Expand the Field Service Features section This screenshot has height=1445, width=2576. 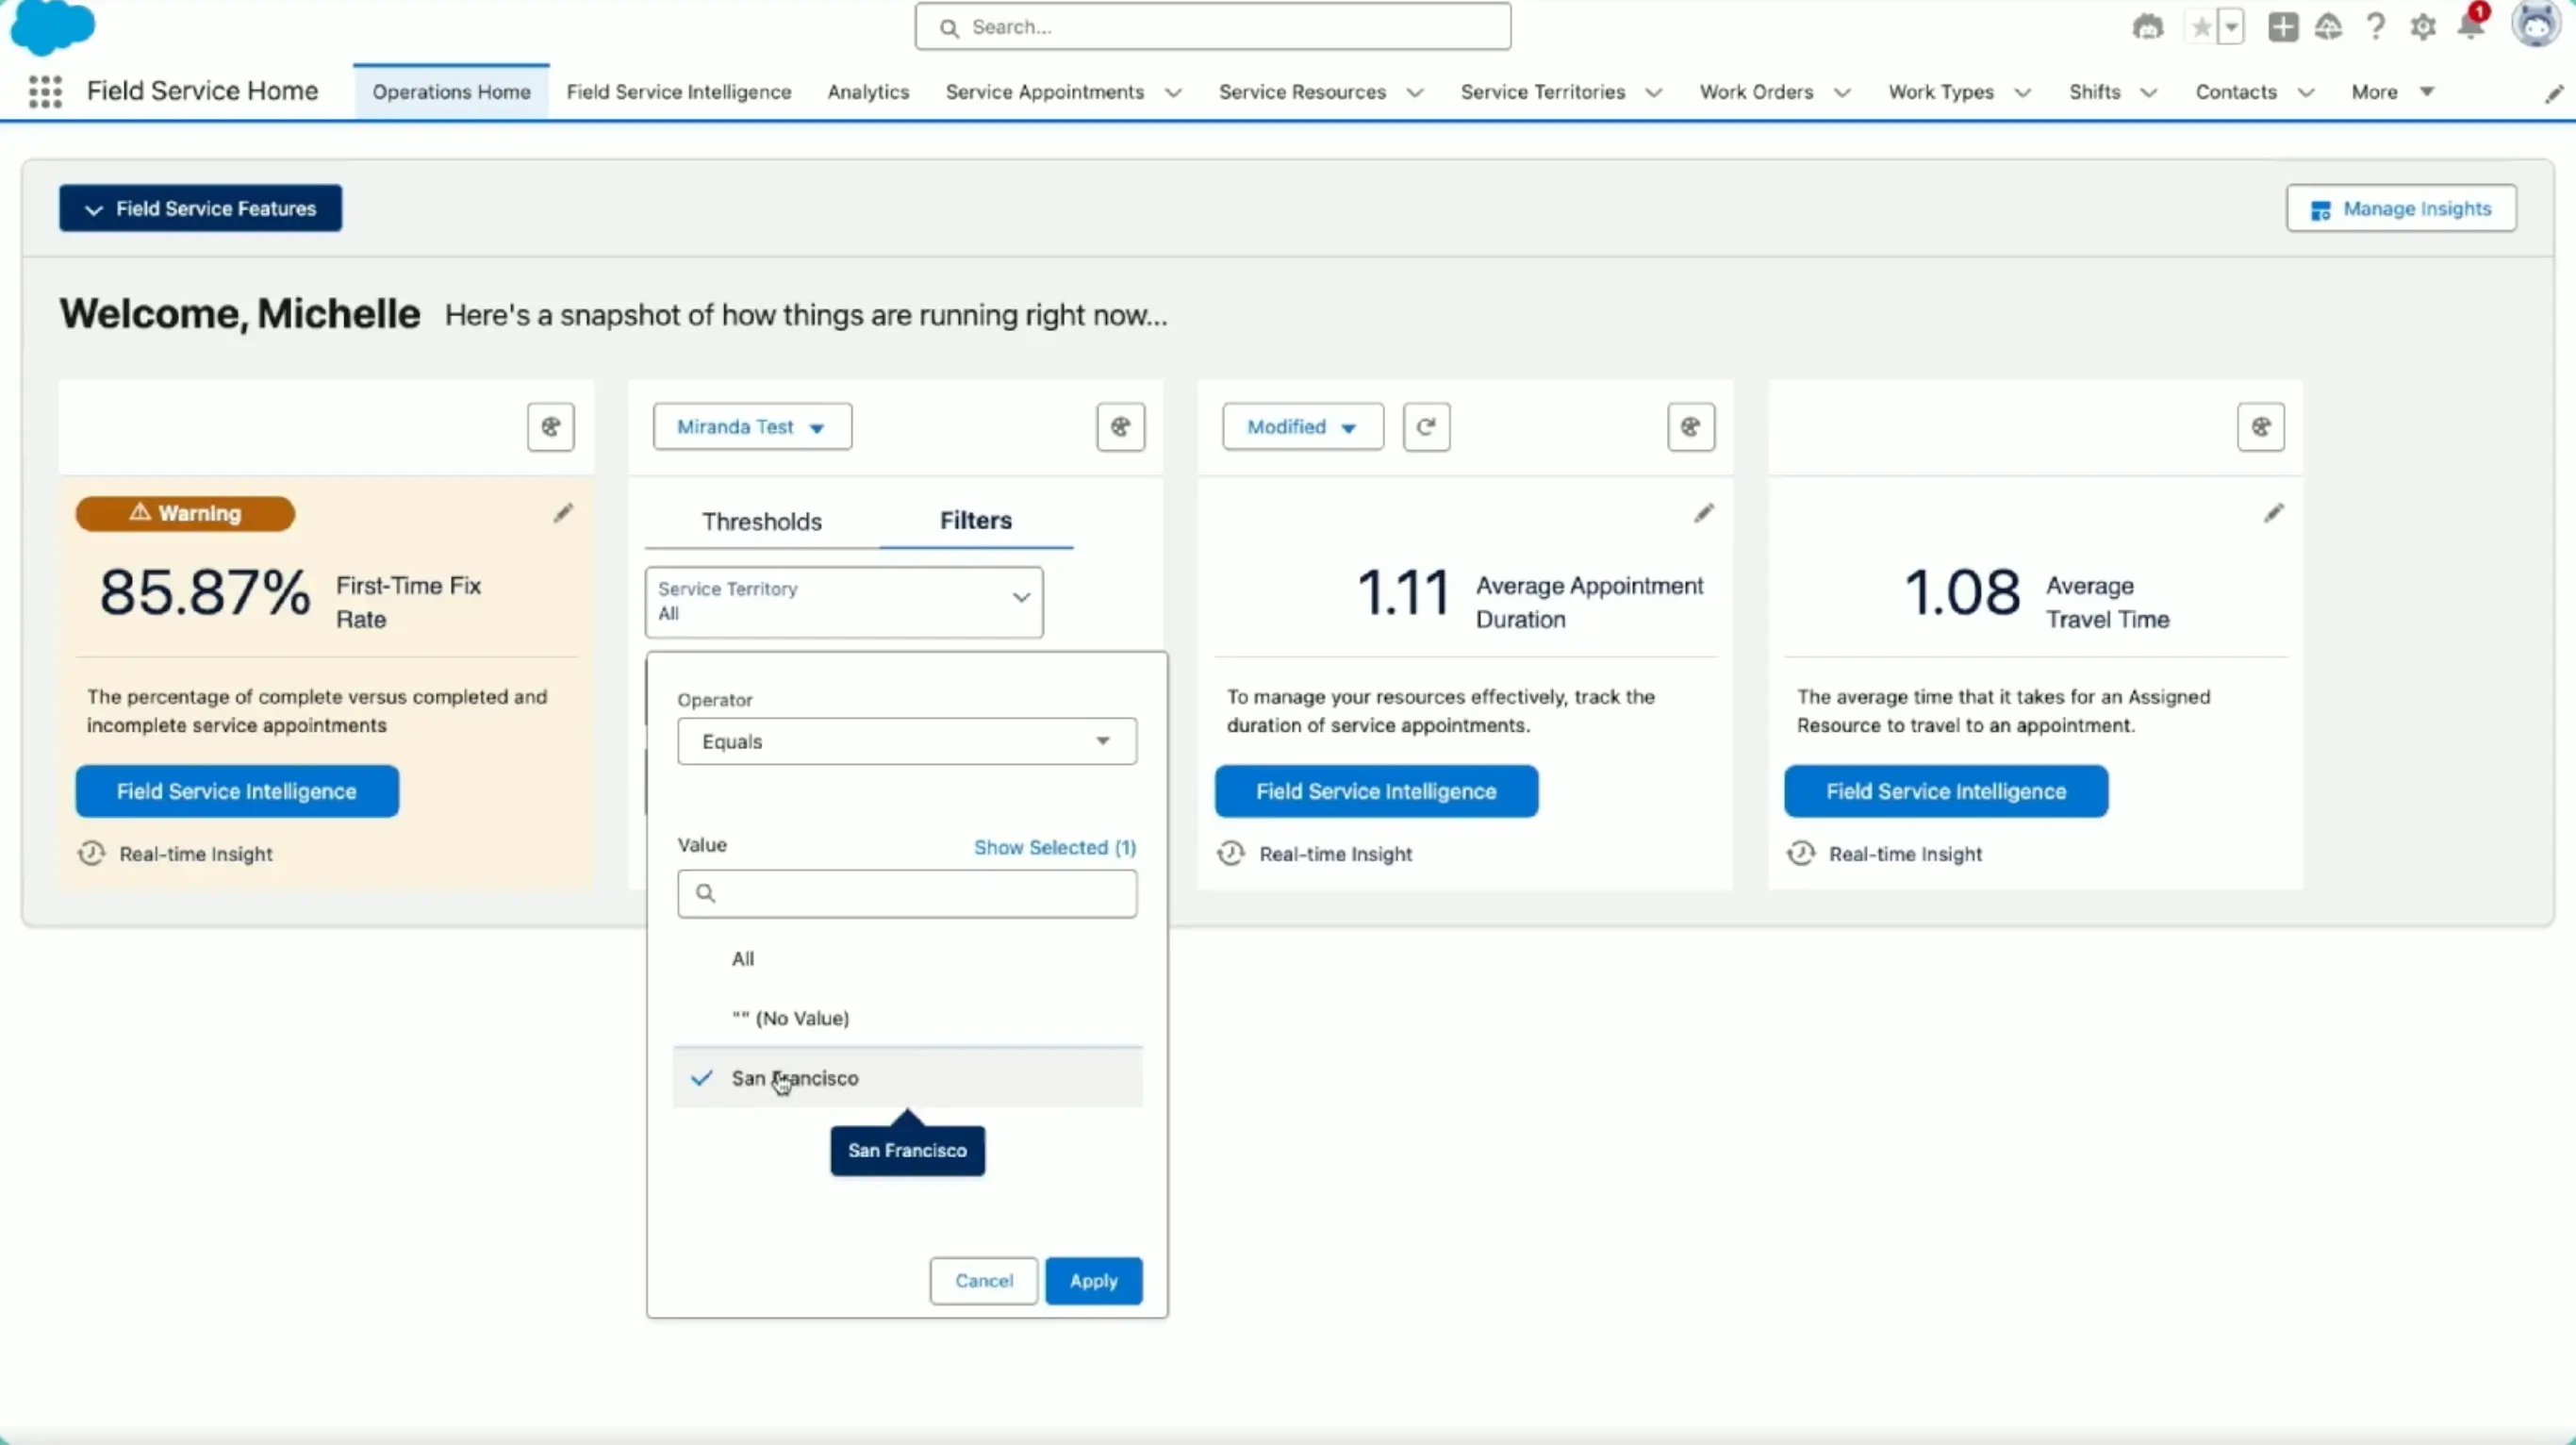pyautogui.click(x=200, y=208)
